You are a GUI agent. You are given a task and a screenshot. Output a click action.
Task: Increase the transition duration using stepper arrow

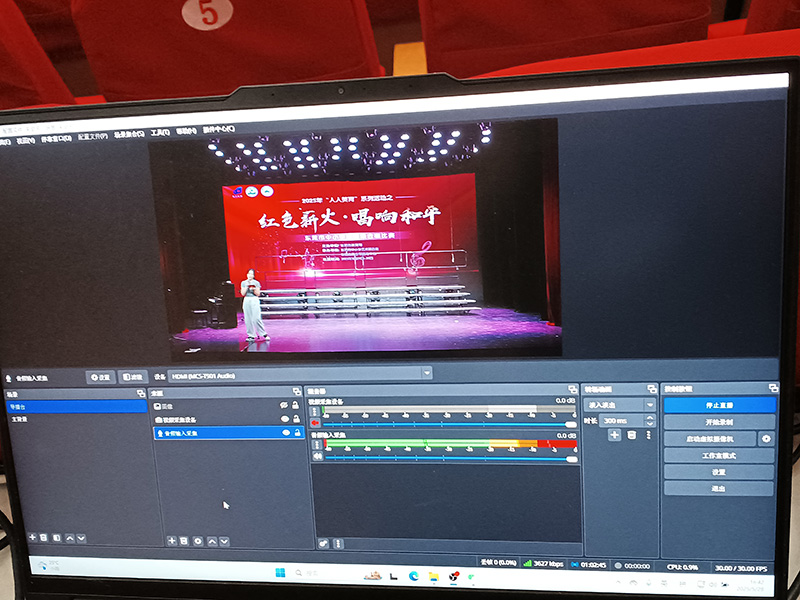pos(650,418)
